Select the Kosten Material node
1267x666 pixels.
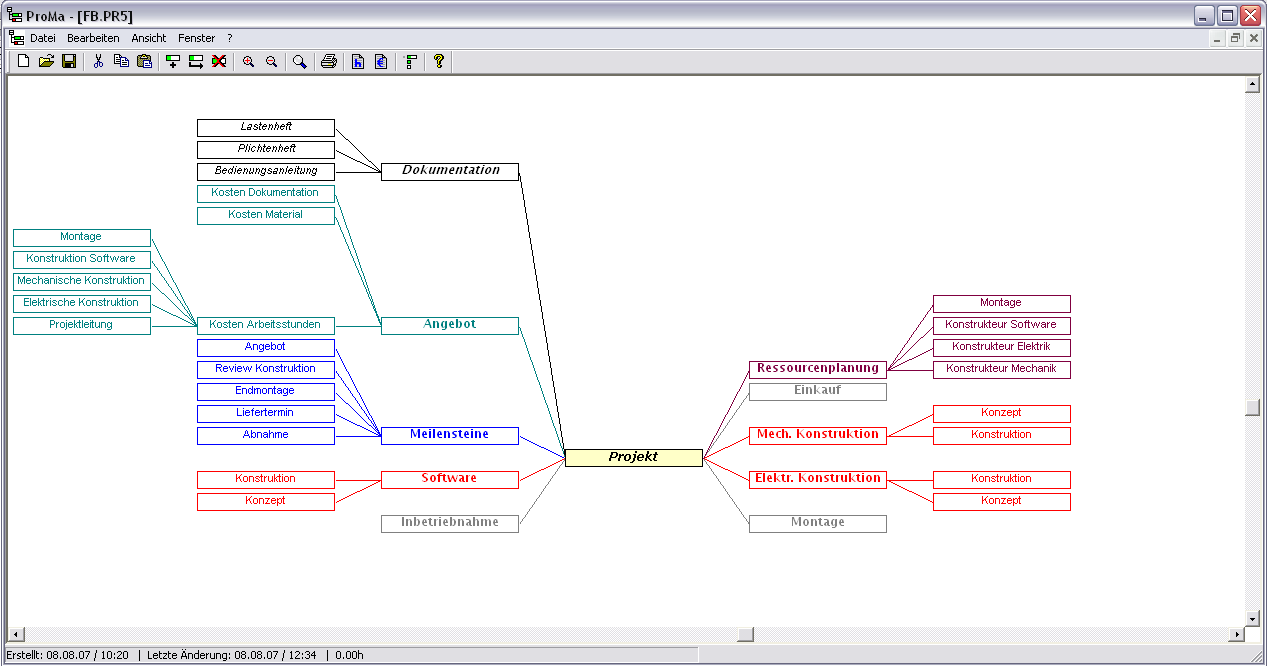266,216
